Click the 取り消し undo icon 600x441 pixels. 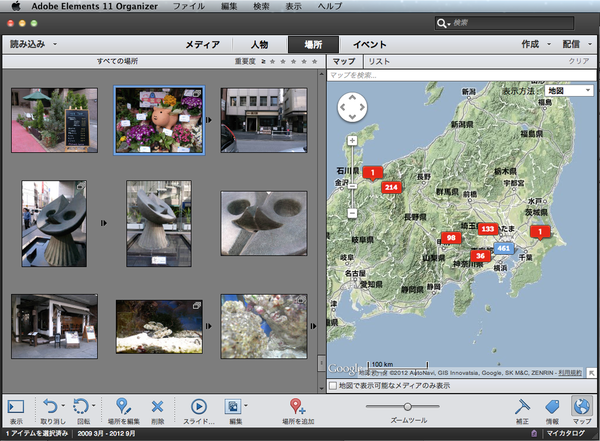(x=50, y=406)
